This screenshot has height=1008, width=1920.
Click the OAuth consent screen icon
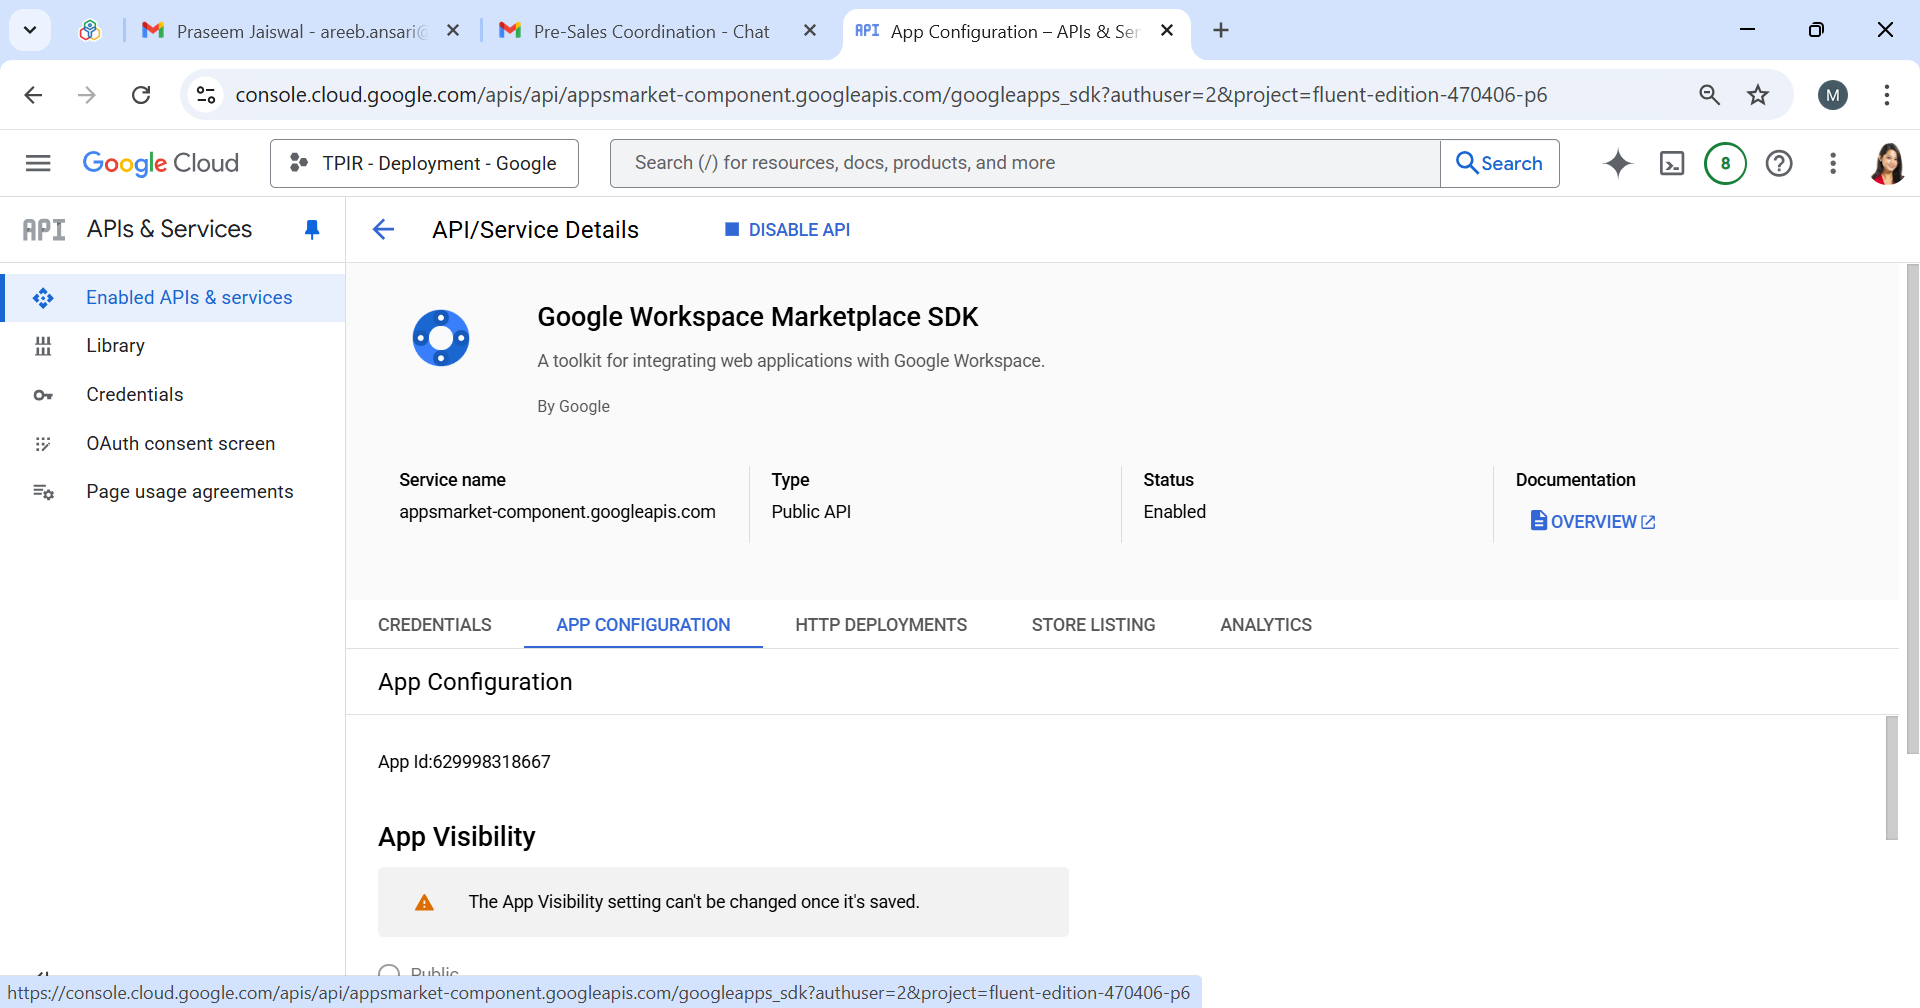click(x=43, y=444)
